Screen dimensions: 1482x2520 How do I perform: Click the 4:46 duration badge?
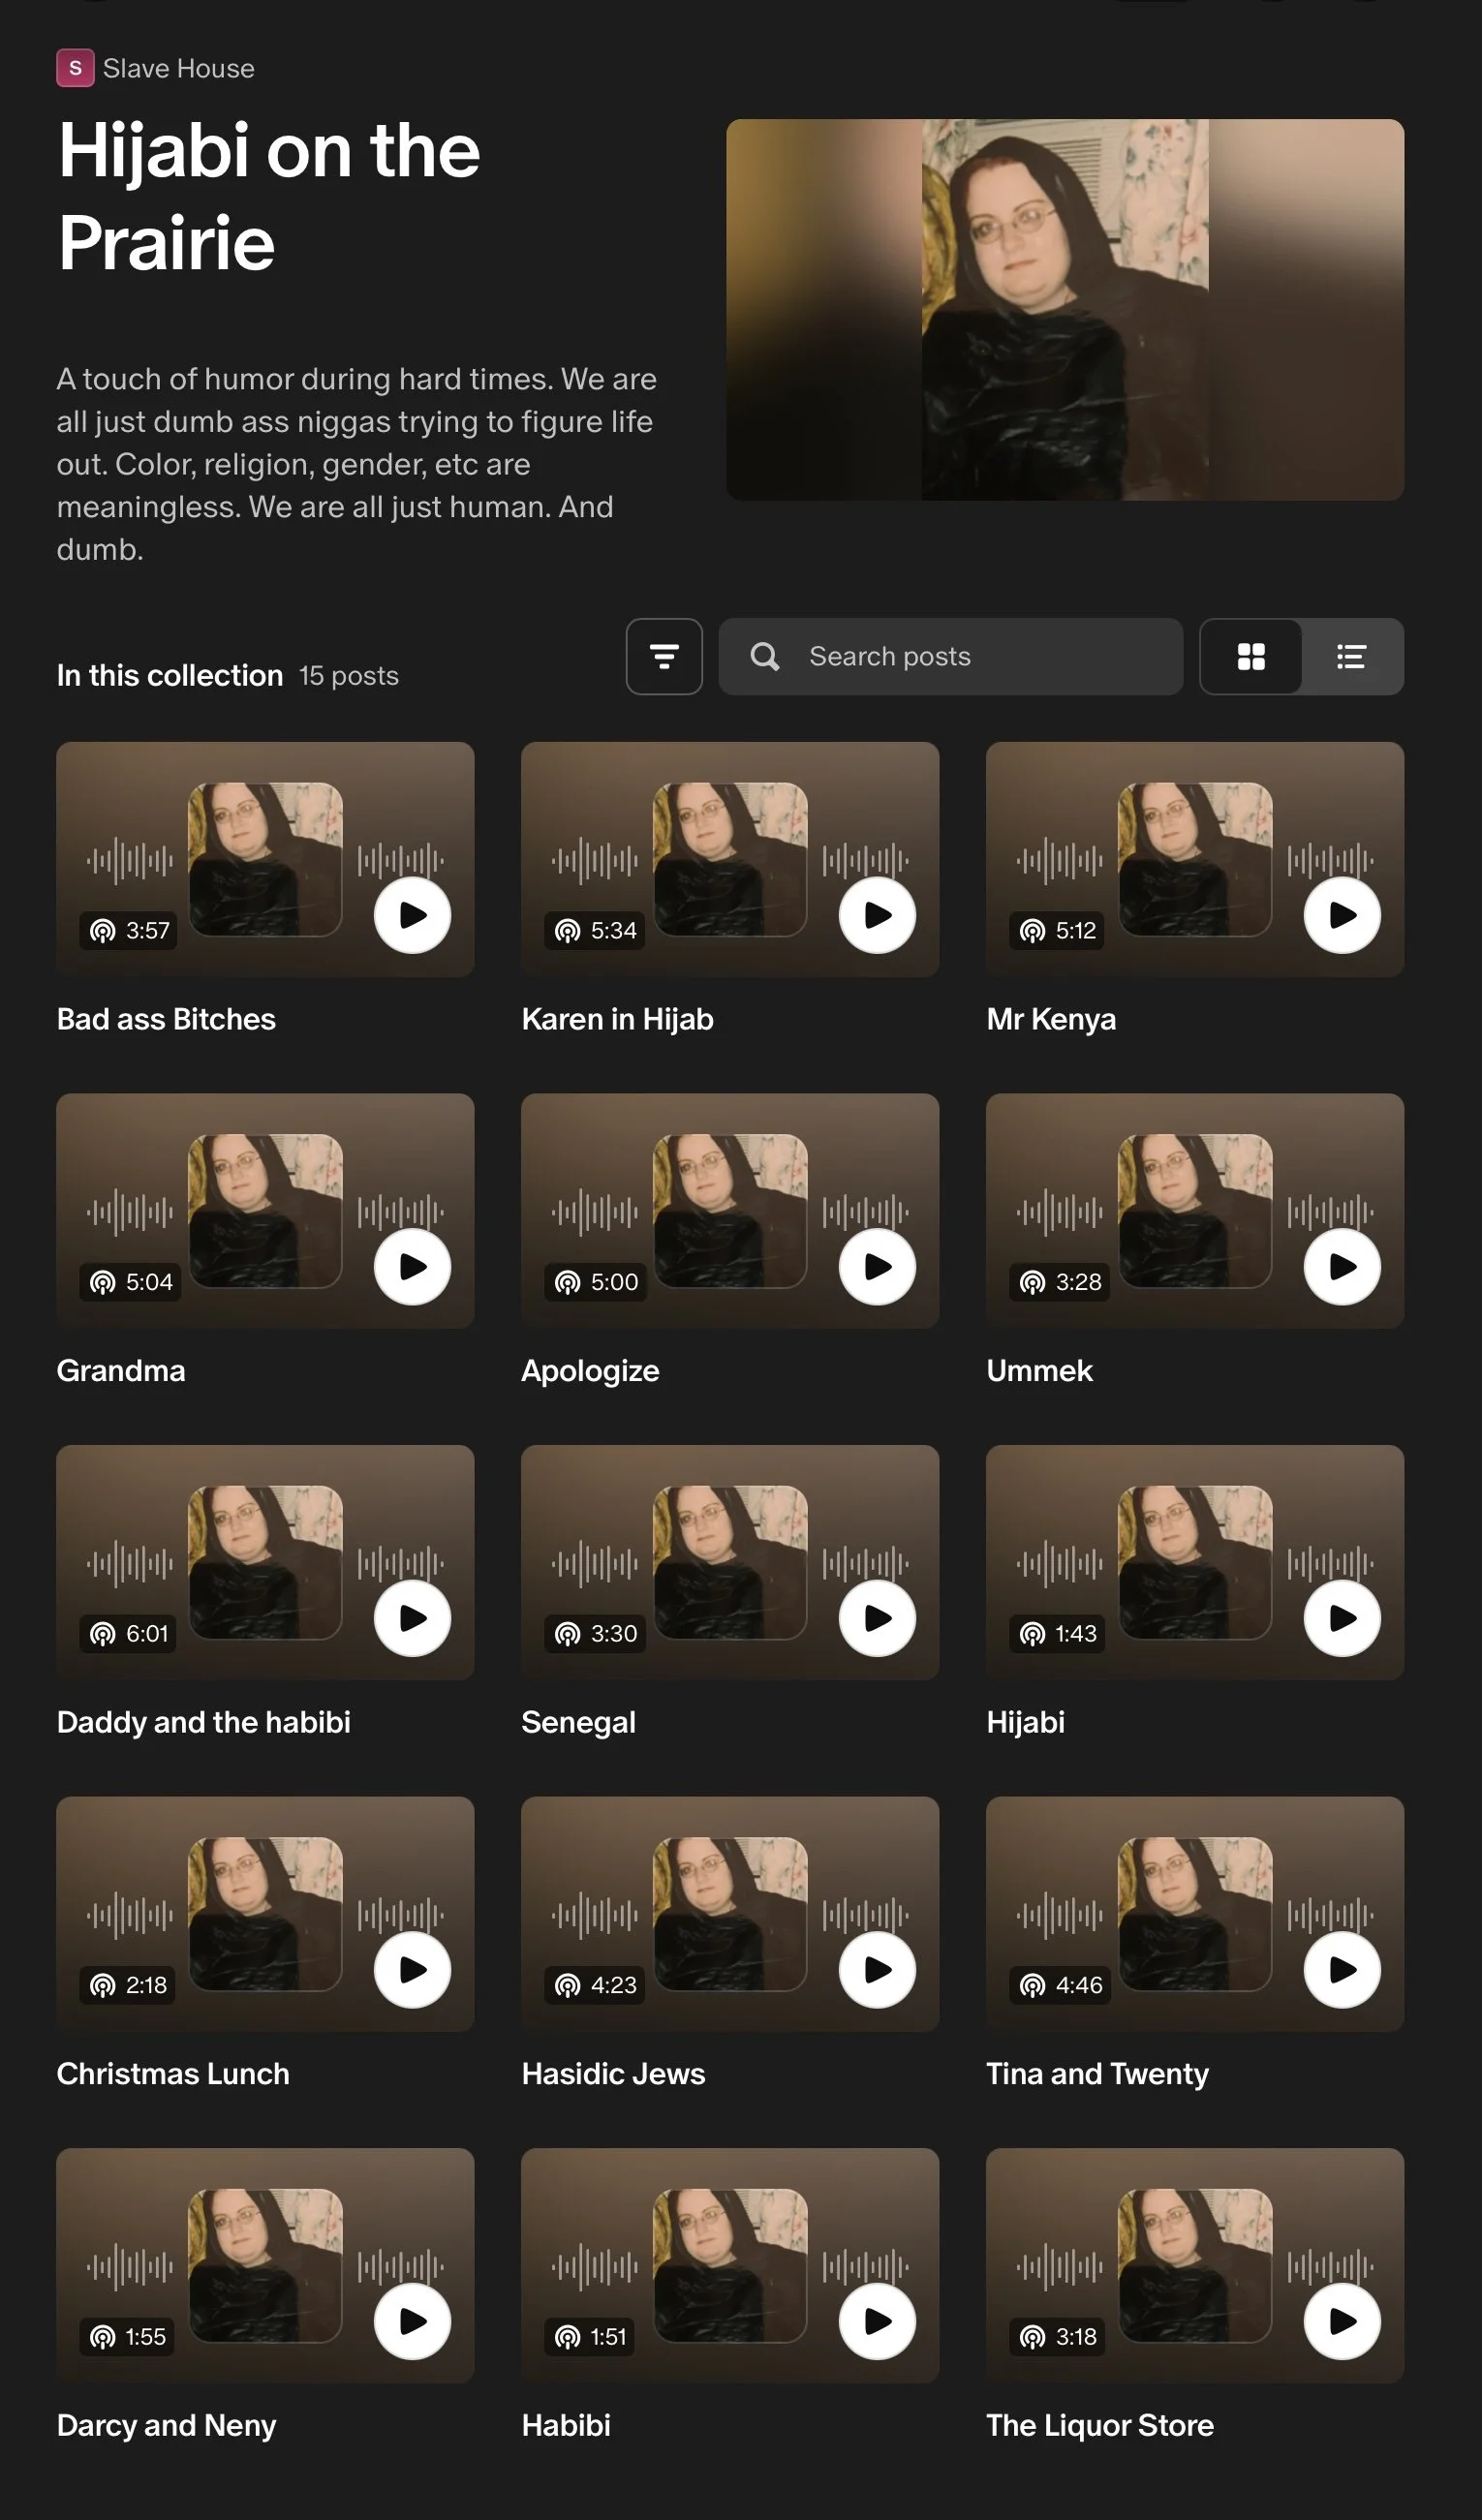point(1060,1986)
